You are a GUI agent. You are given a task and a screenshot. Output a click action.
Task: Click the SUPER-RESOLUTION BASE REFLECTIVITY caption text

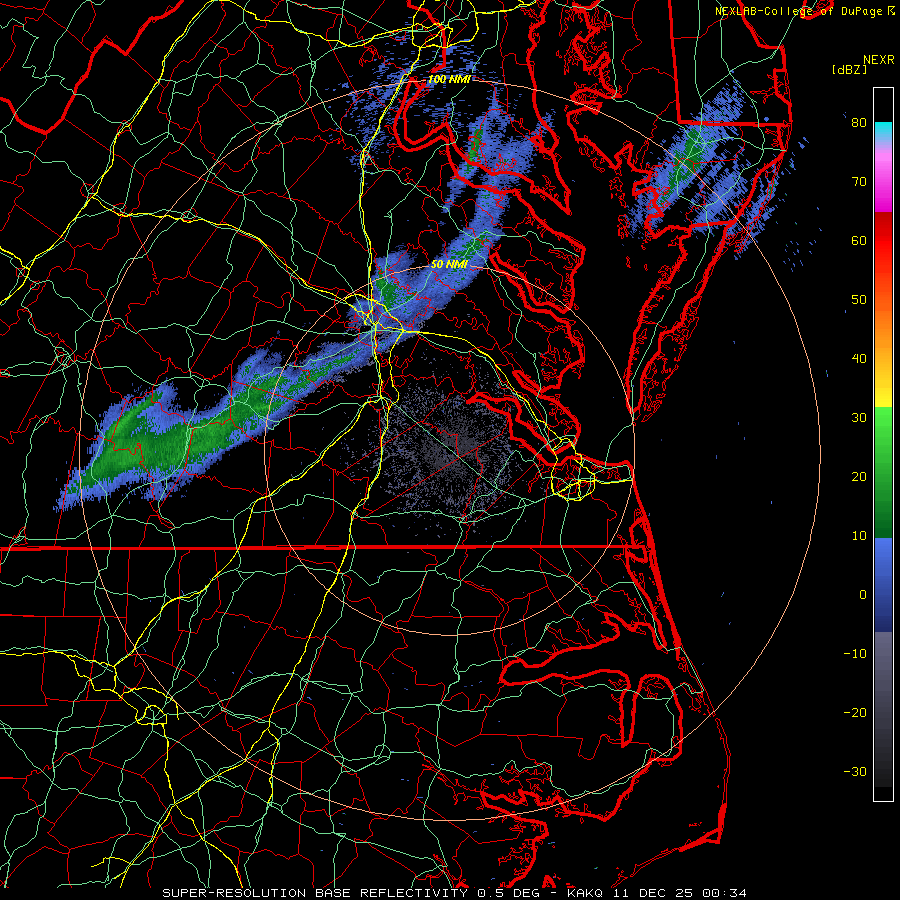315,893
